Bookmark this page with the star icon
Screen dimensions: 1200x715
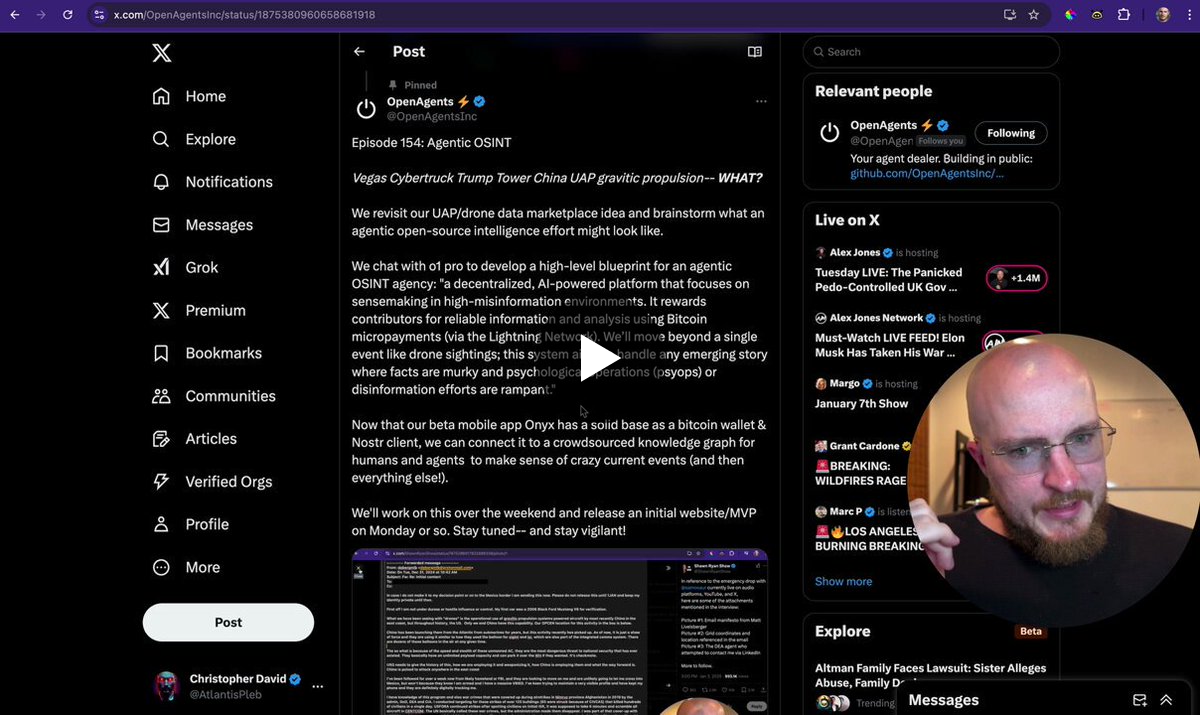click(1034, 15)
